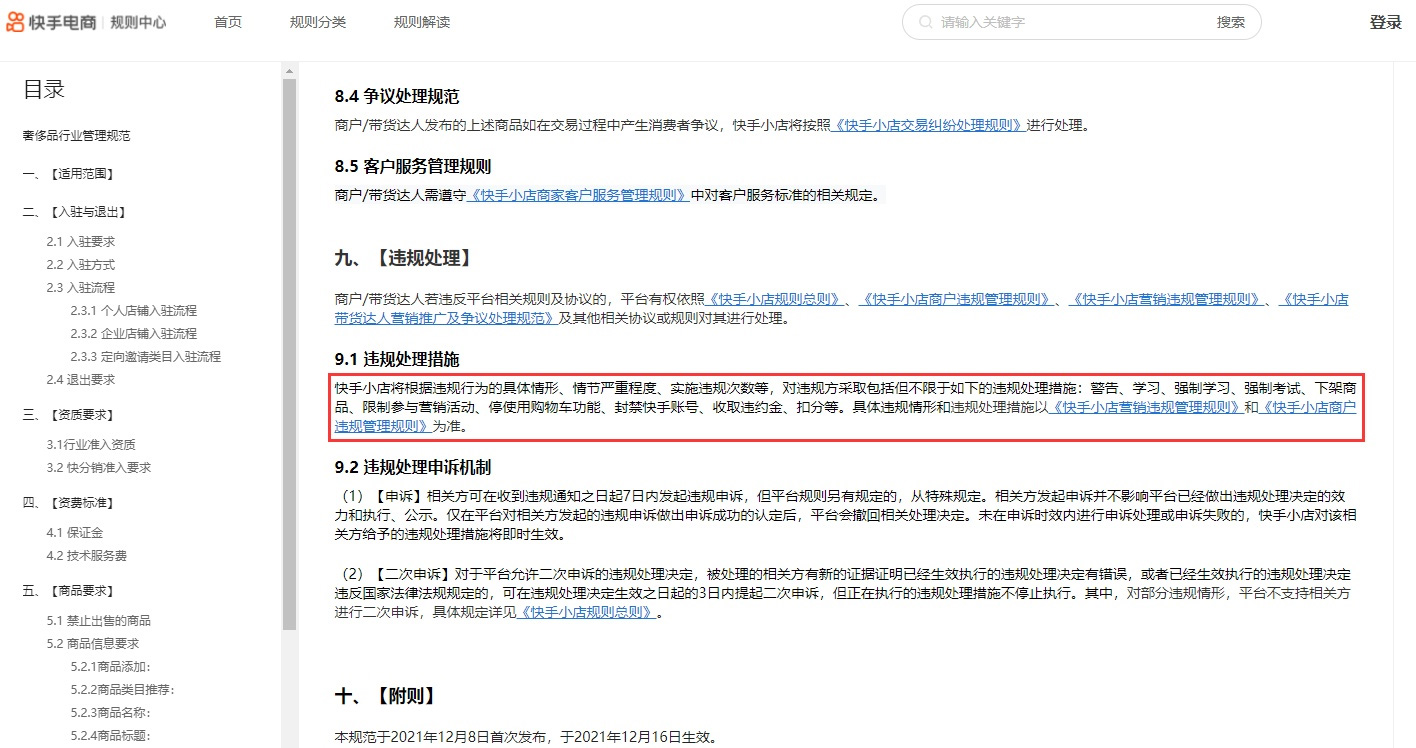1416x748 pixels.
Task: Click the 十、【附则】 heading
Action: [x=386, y=697]
